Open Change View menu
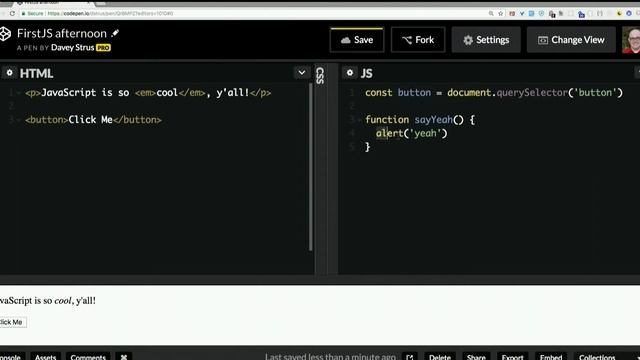Viewport: 640px width, 360px height. (571, 40)
